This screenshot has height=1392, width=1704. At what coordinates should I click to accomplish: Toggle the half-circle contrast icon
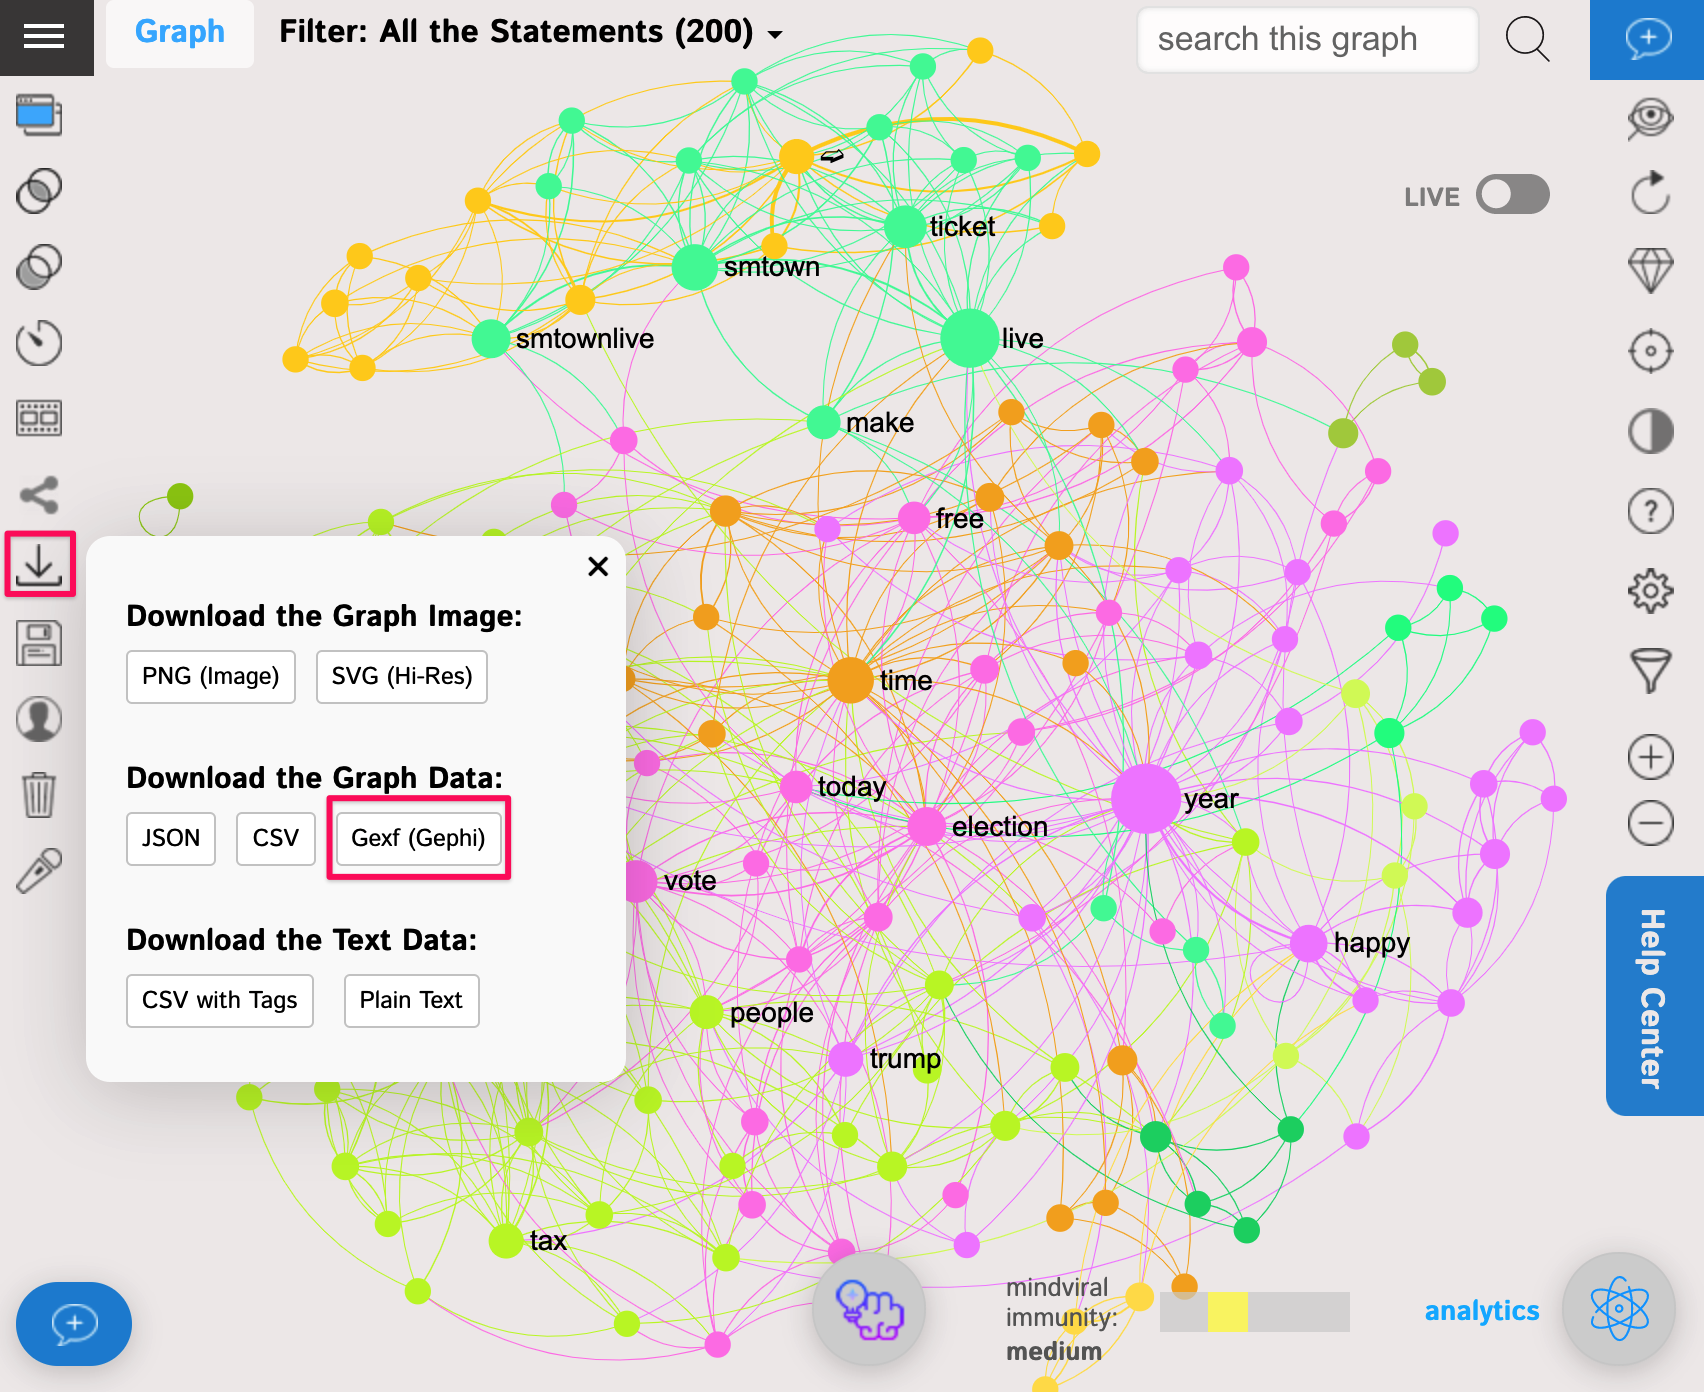[1650, 432]
